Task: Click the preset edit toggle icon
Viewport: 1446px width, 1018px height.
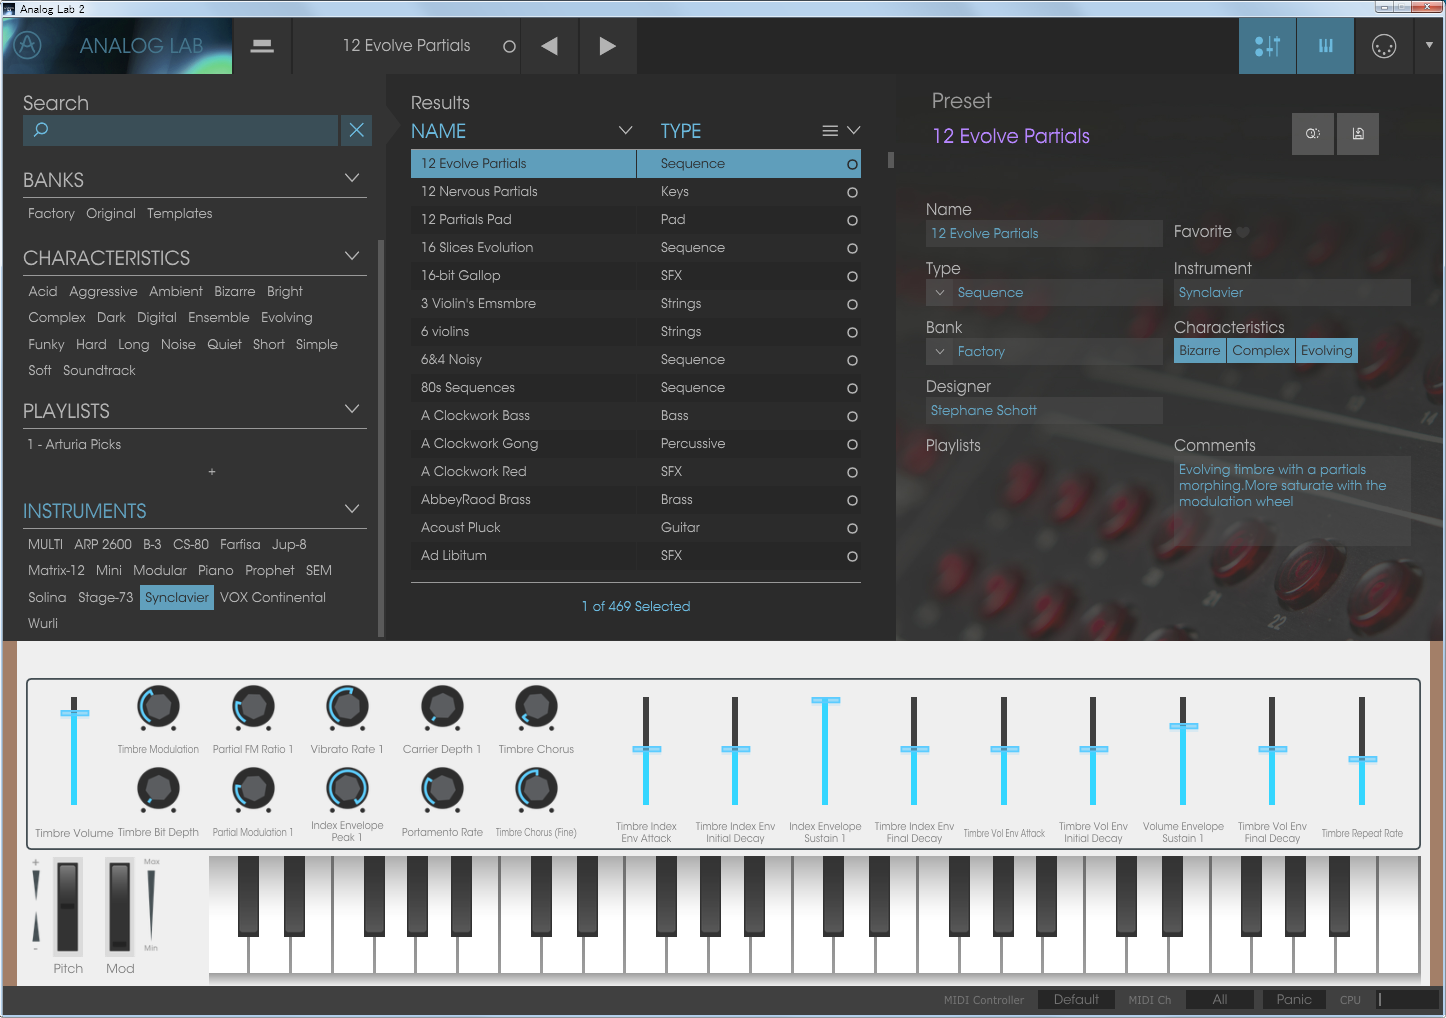Action: click(x=1313, y=134)
